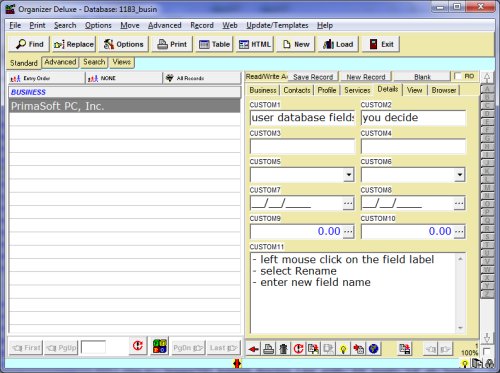Click the Save Record button
Screen dimensions: 500x373
[313, 77]
